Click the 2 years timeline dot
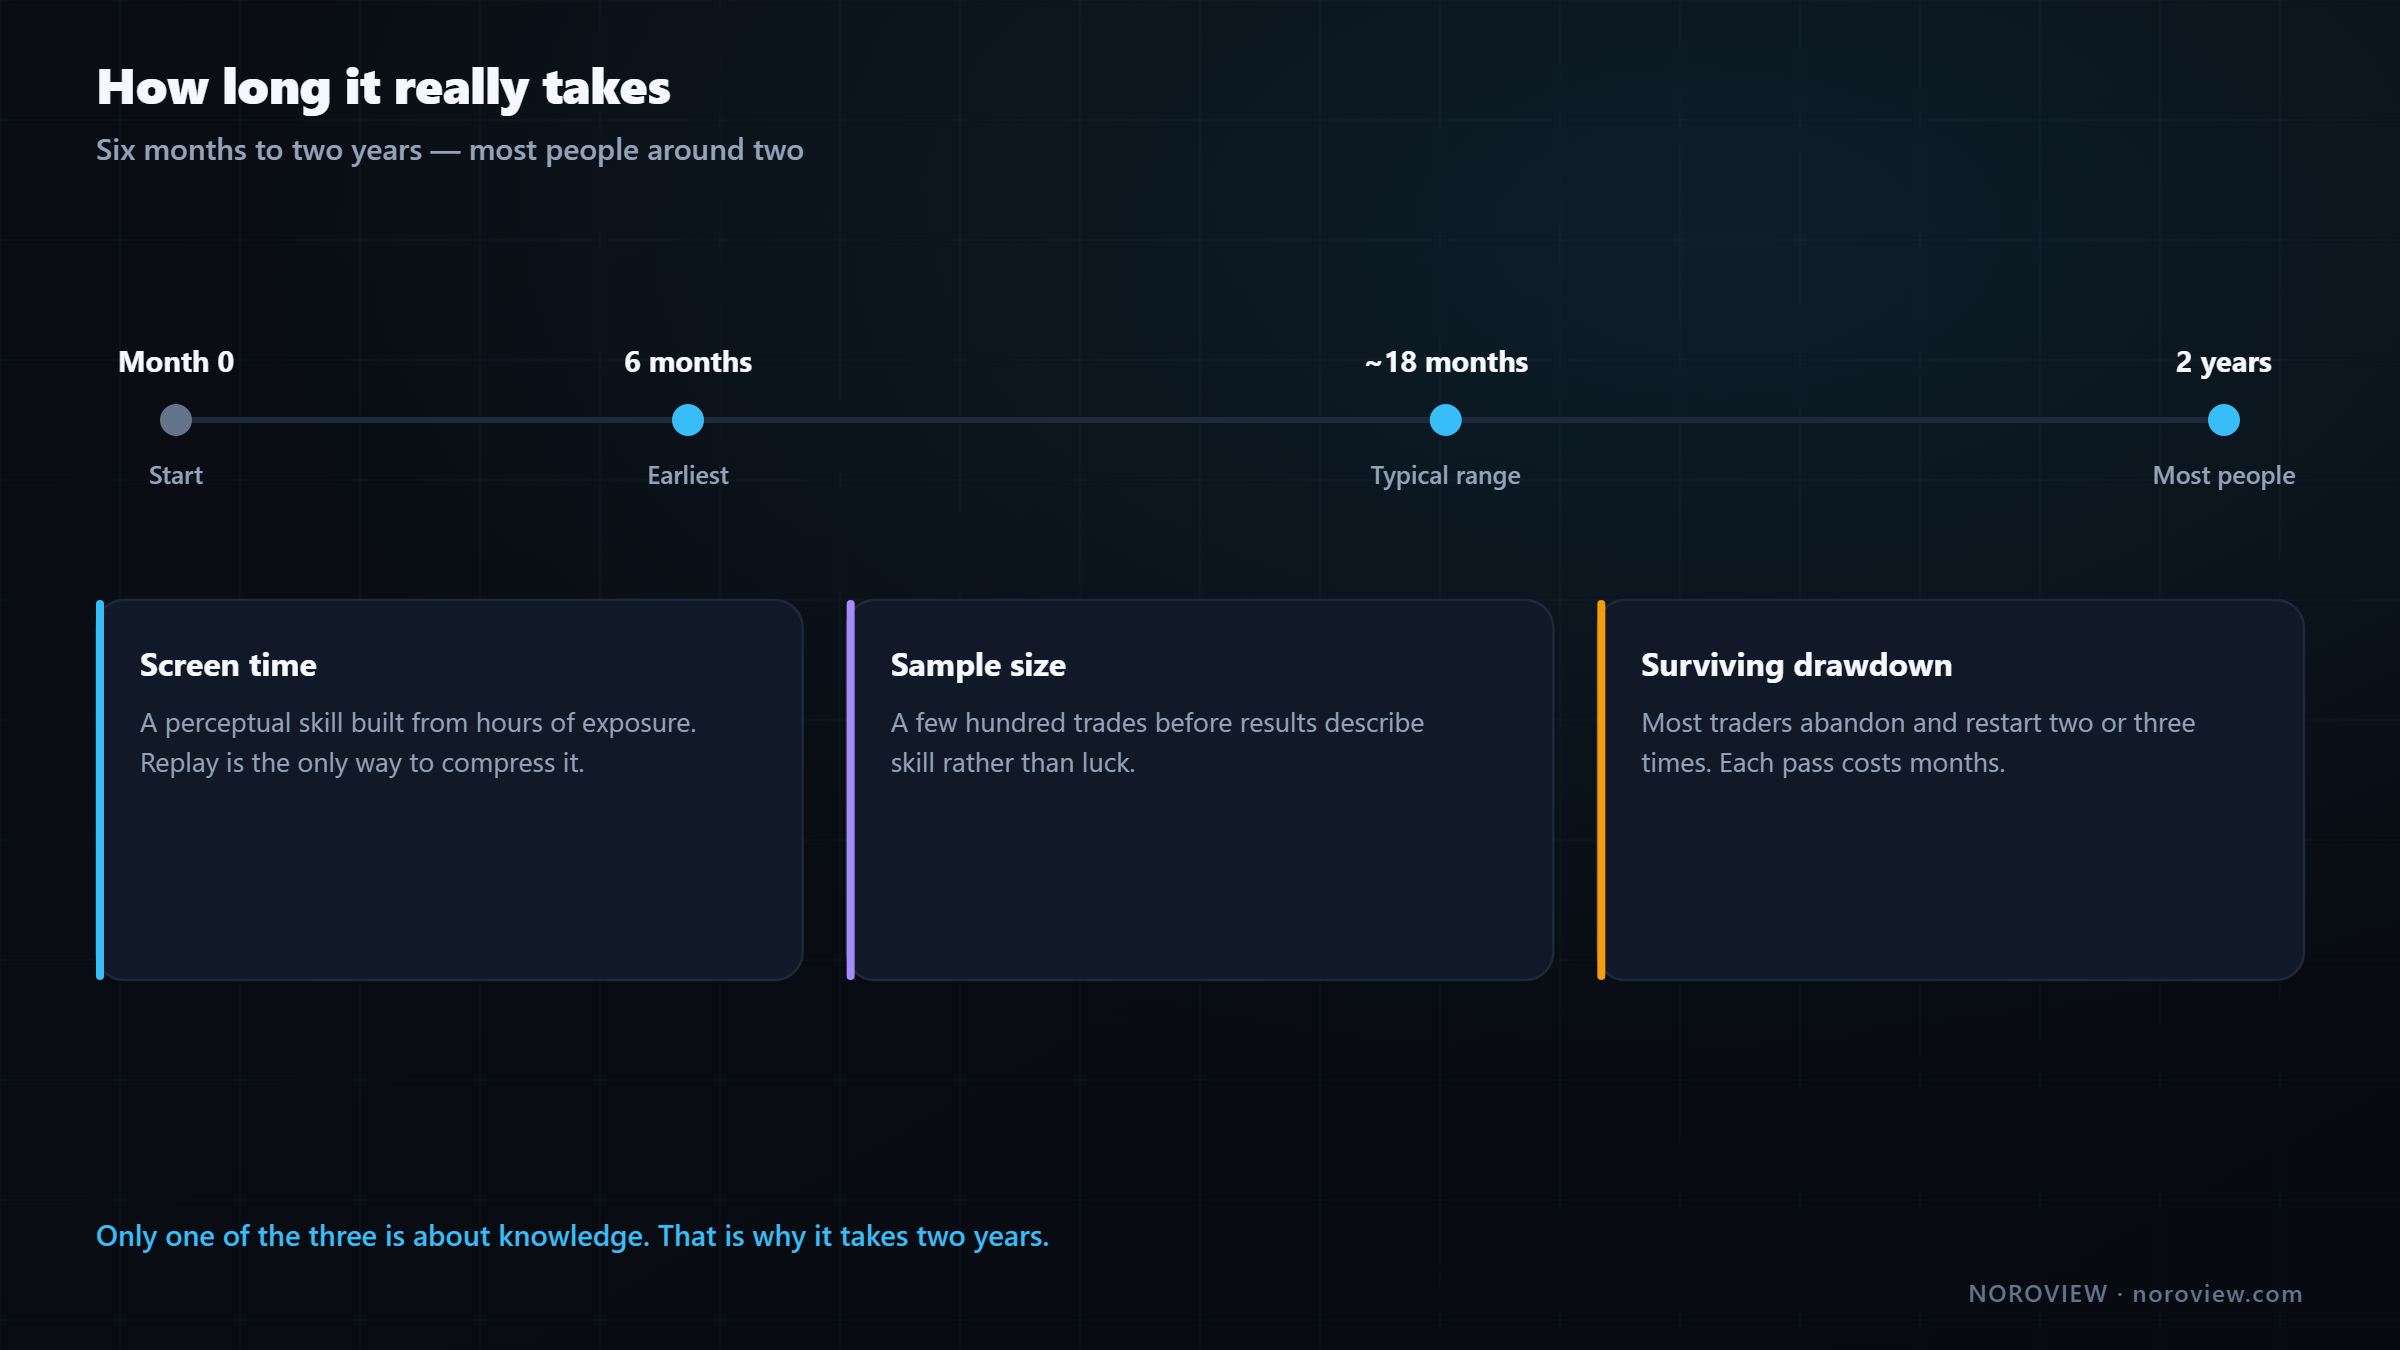 click(2223, 420)
